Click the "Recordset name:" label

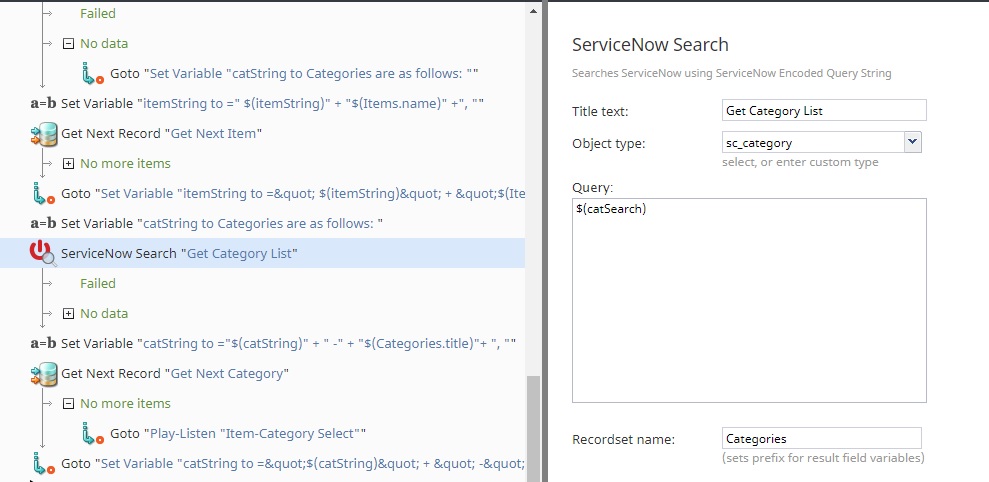point(623,439)
